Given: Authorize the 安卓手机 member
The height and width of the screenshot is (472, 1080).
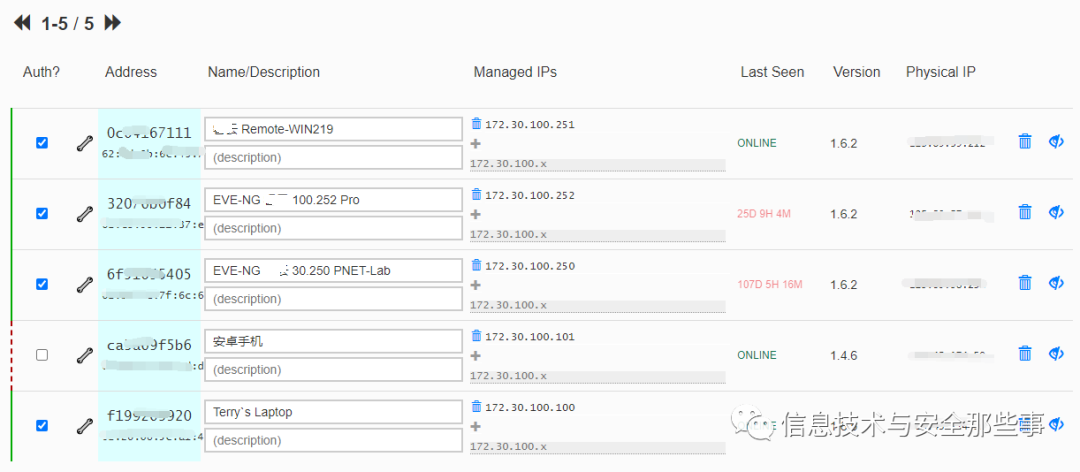Looking at the screenshot, I should click(42, 355).
